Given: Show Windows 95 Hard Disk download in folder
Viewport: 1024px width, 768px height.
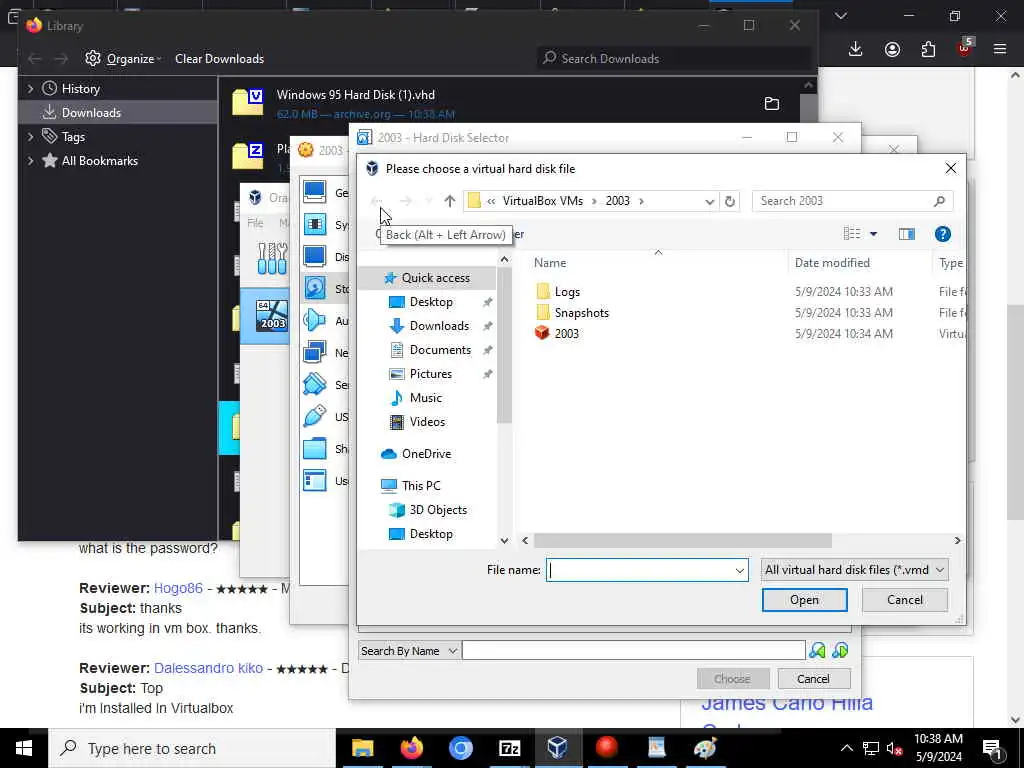Looking at the screenshot, I should (772, 104).
